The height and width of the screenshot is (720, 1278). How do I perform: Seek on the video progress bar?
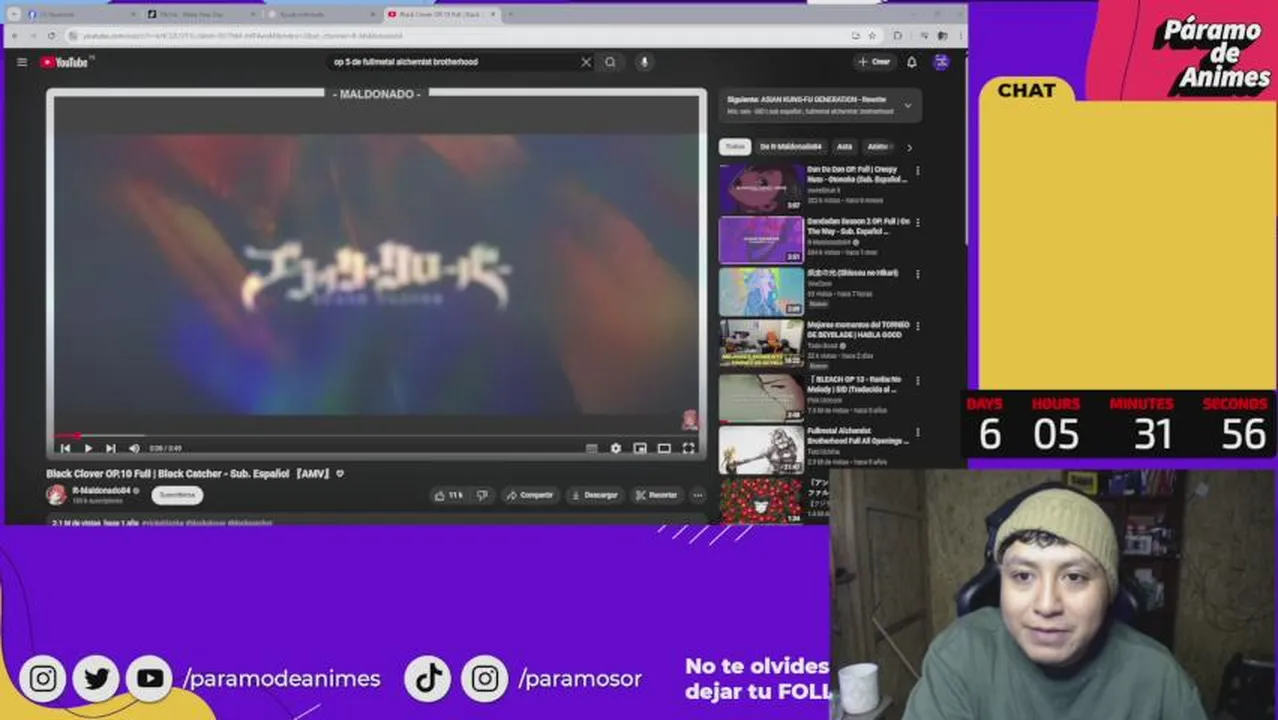[376, 436]
